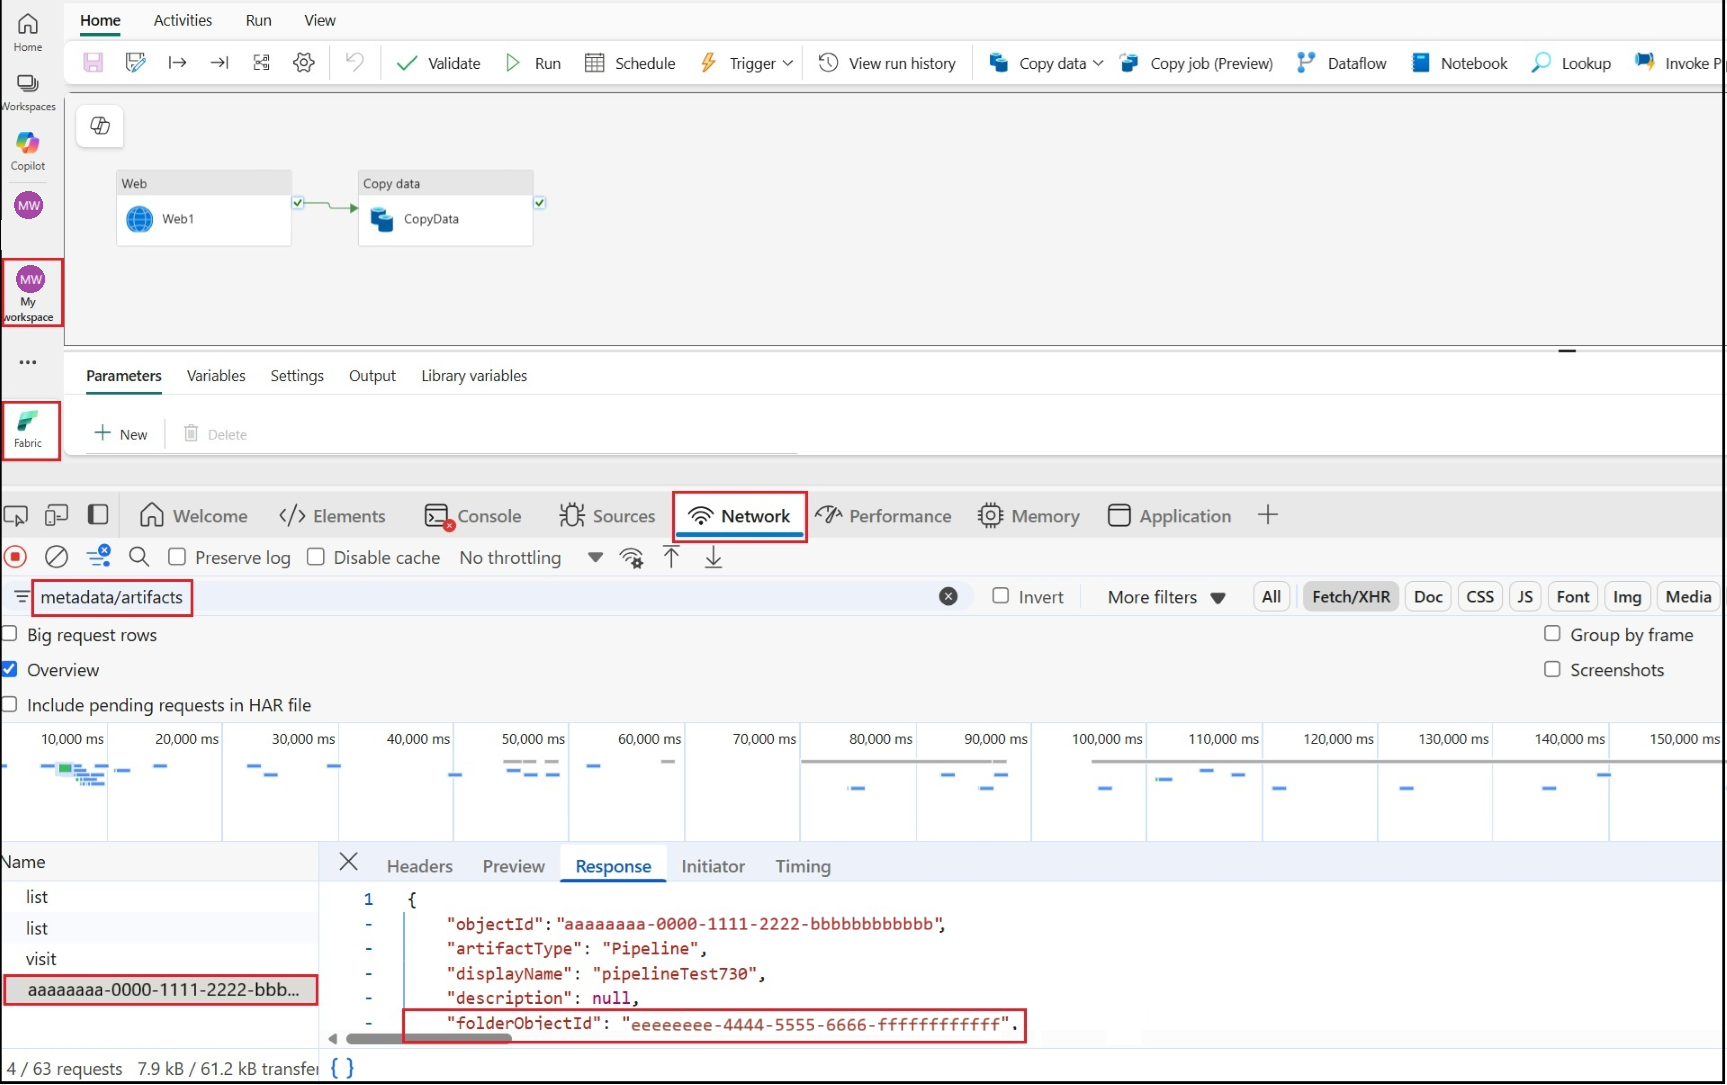Enable the Screenshots checkbox
Image resolution: width=1727 pixels, height=1085 pixels.
[1552, 669]
